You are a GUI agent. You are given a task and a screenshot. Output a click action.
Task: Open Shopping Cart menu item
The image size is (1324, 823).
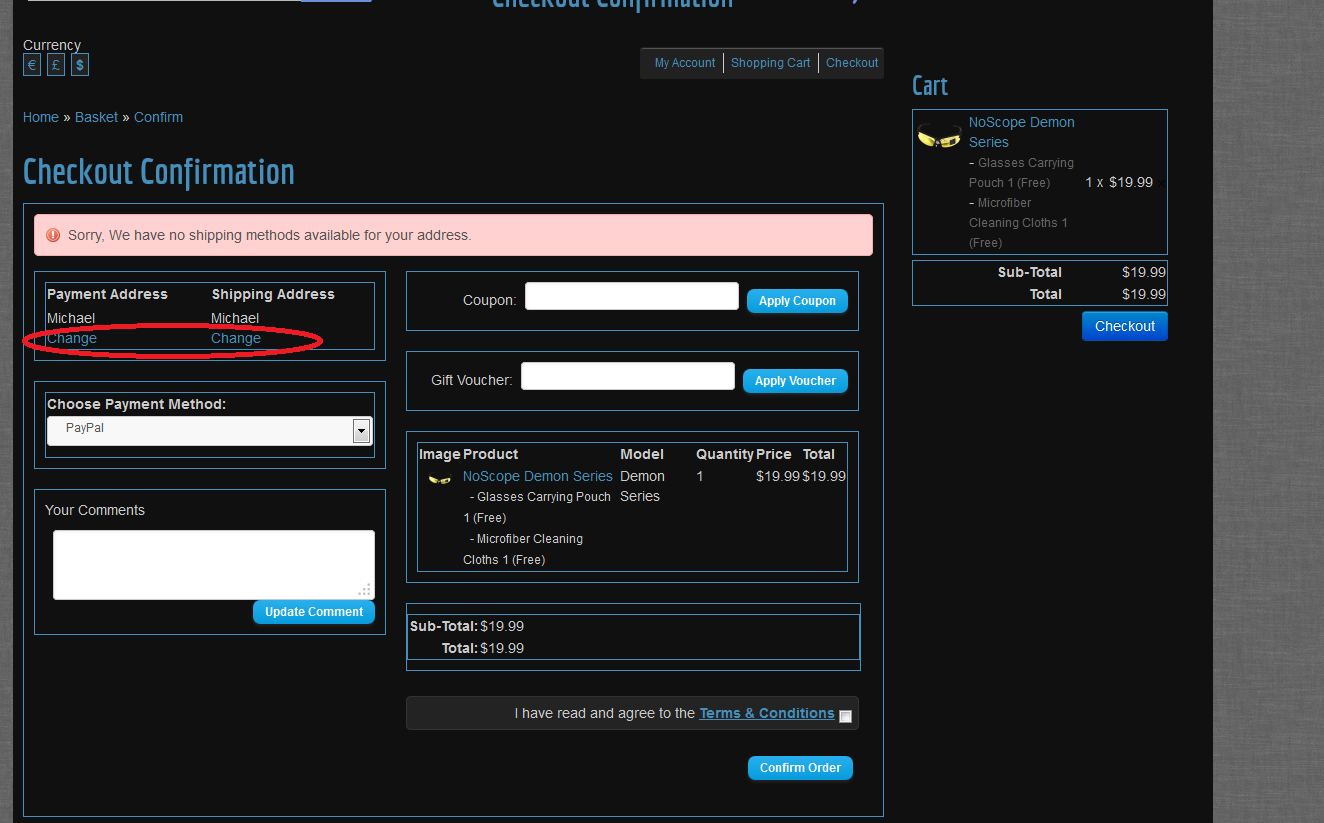click(x=770, y=63)
